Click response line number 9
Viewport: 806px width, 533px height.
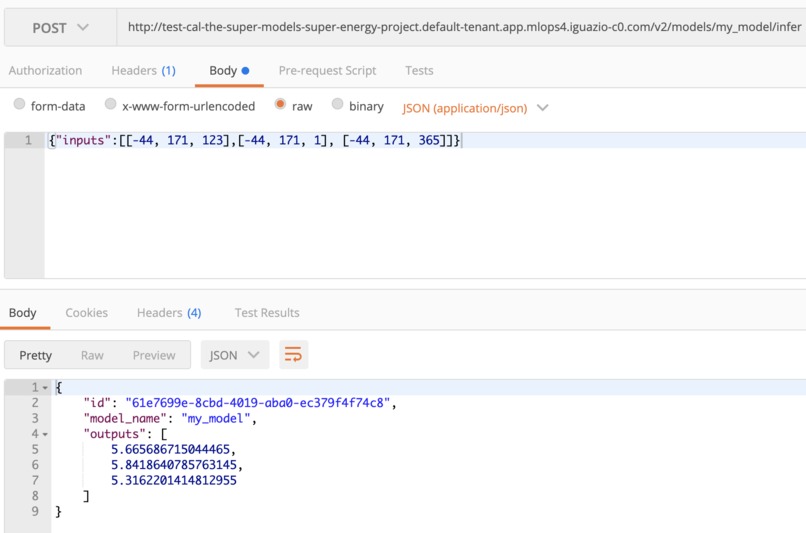click(x=35, y=511)
